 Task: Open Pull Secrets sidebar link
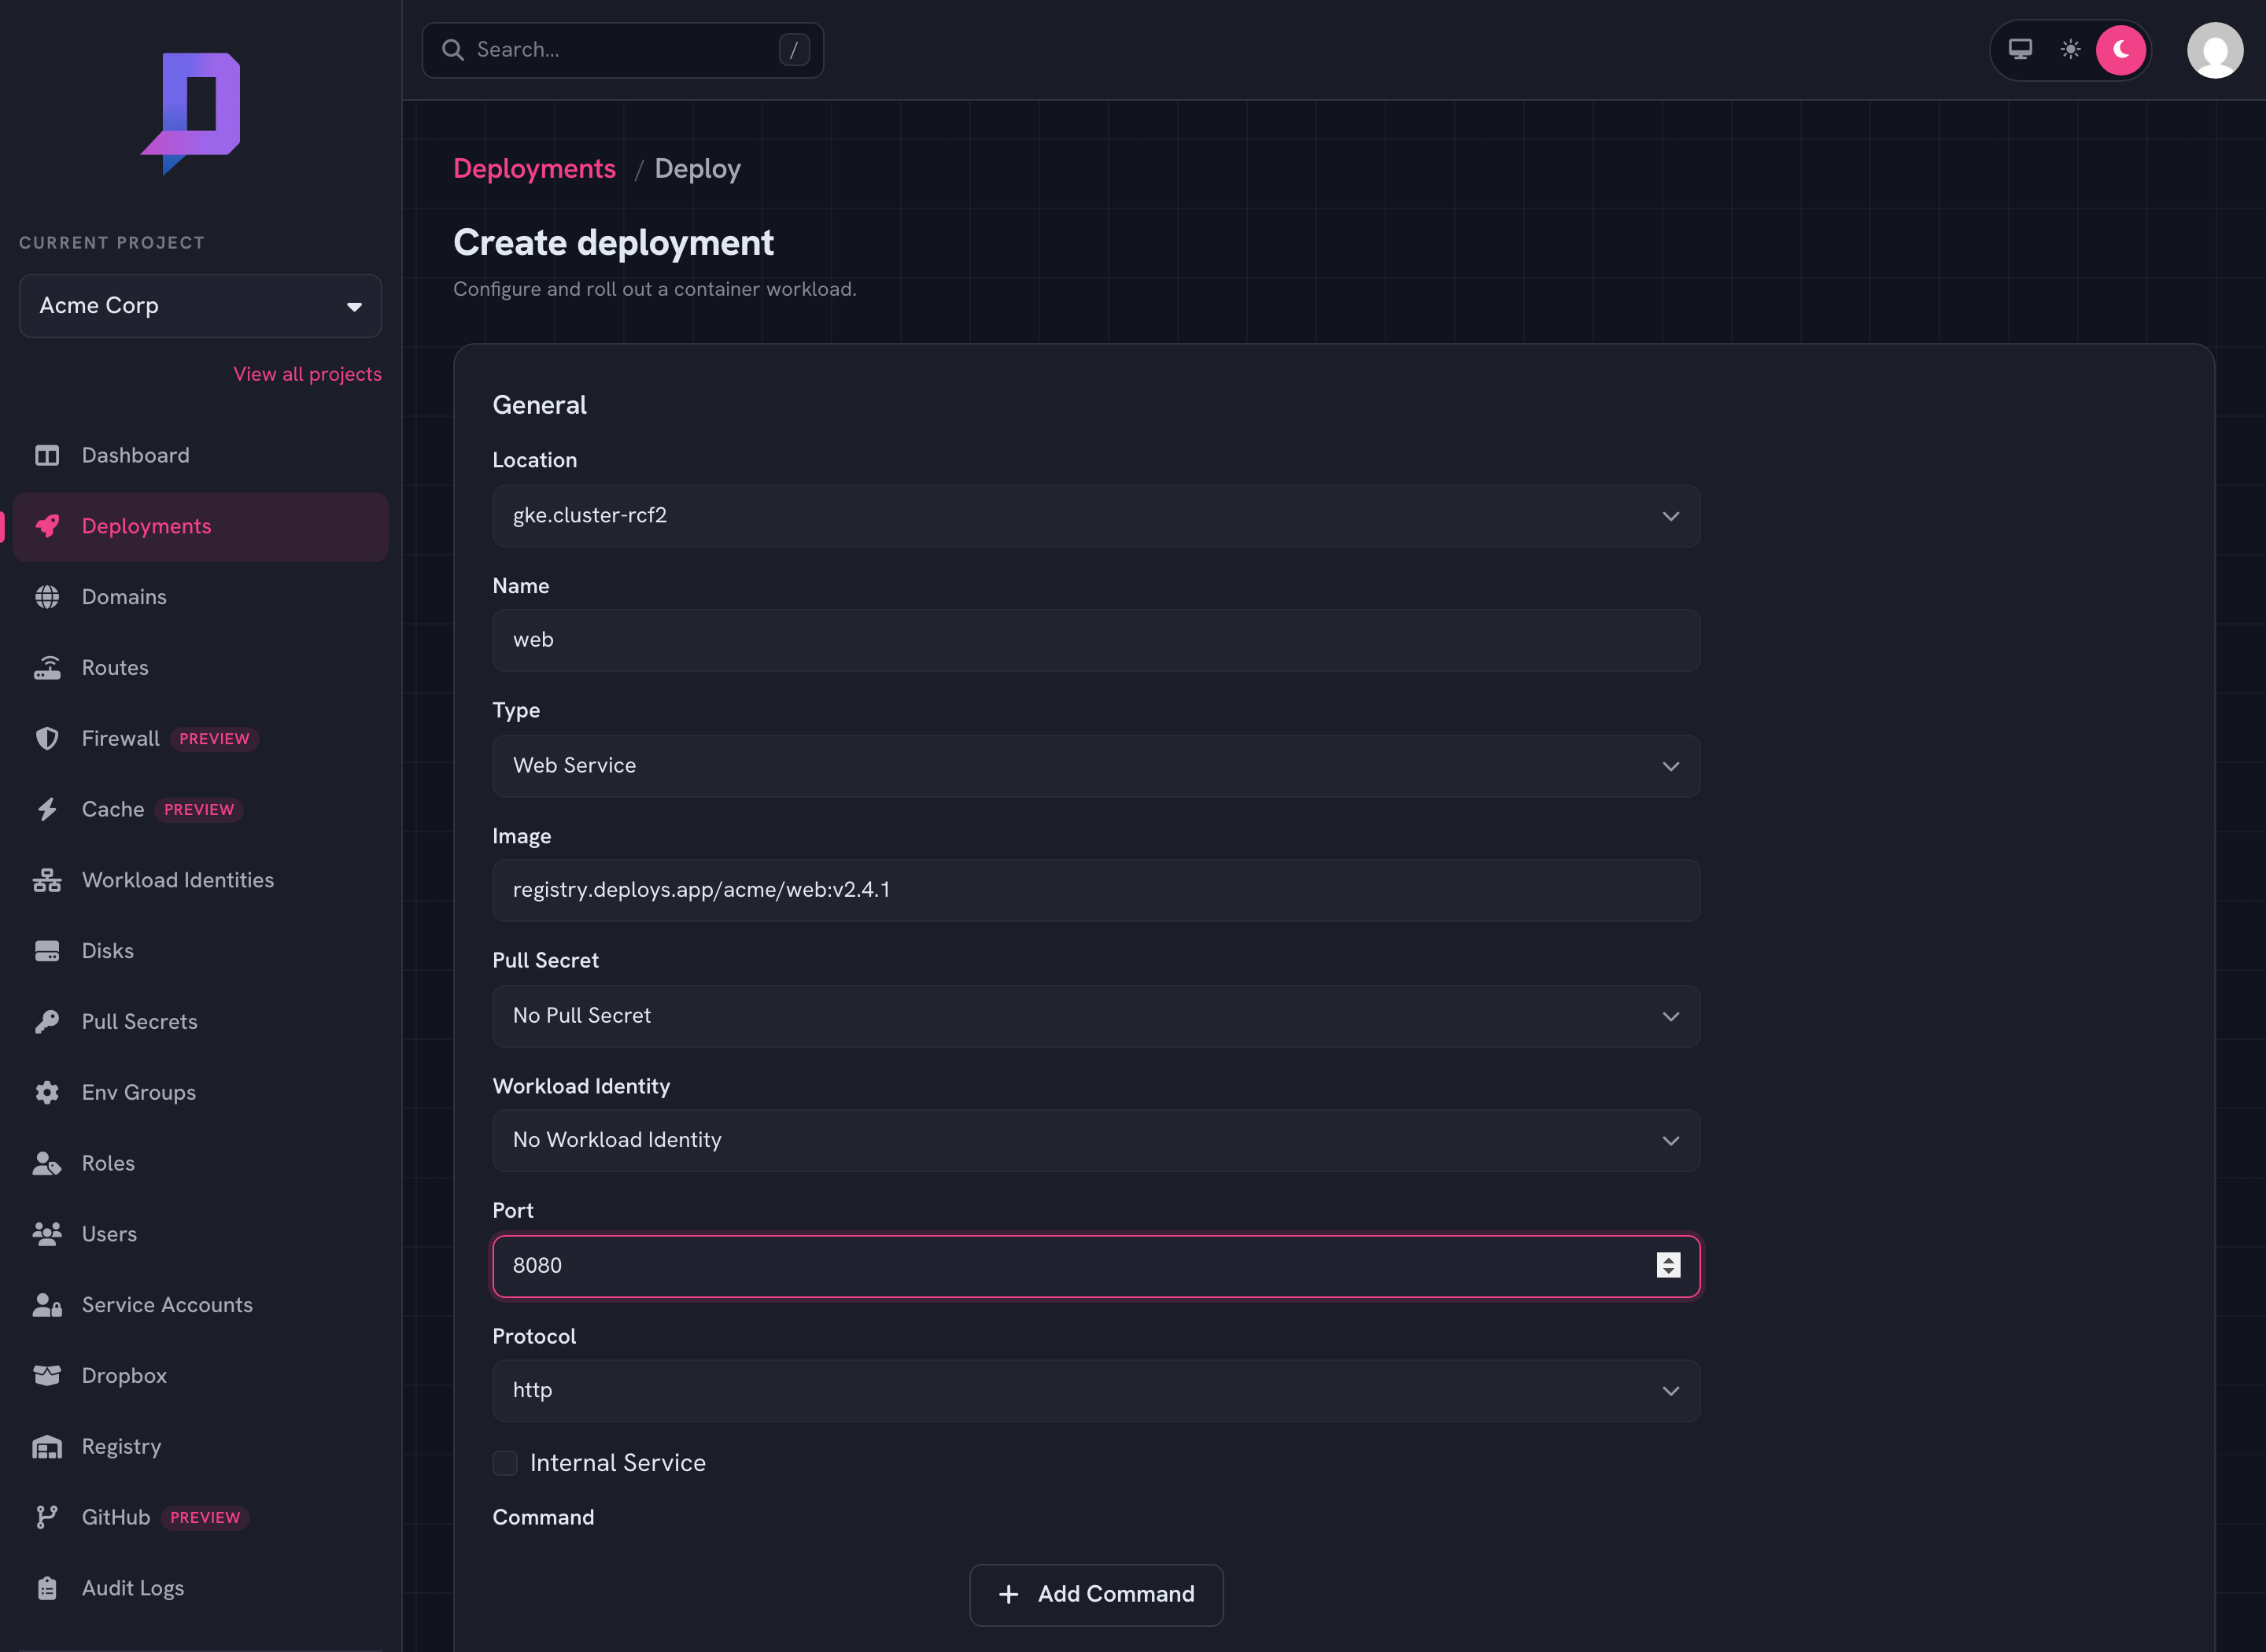[x=200, y=1022]
